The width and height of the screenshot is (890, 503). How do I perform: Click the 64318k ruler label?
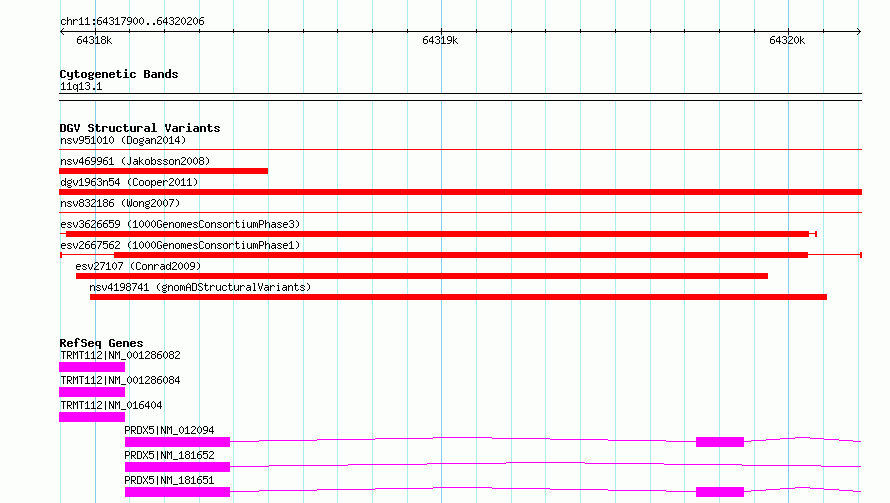pos(94,40)
